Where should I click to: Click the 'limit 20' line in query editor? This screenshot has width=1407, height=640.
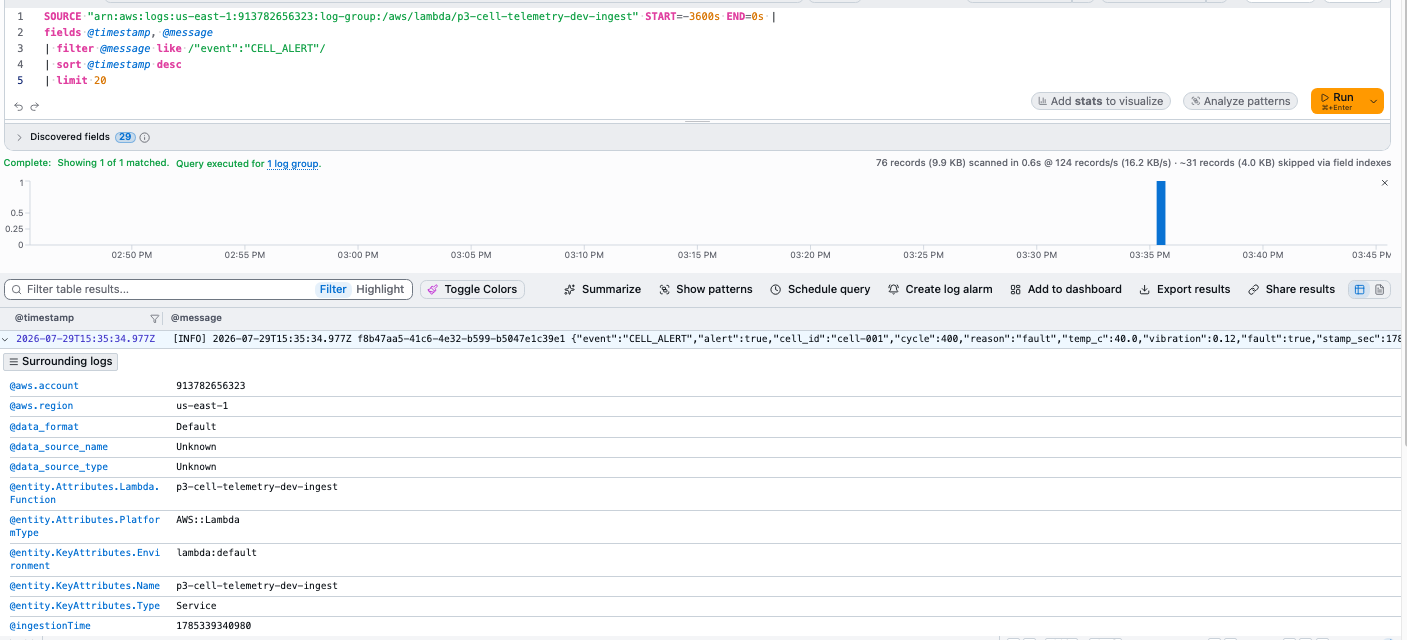point(76,81)
